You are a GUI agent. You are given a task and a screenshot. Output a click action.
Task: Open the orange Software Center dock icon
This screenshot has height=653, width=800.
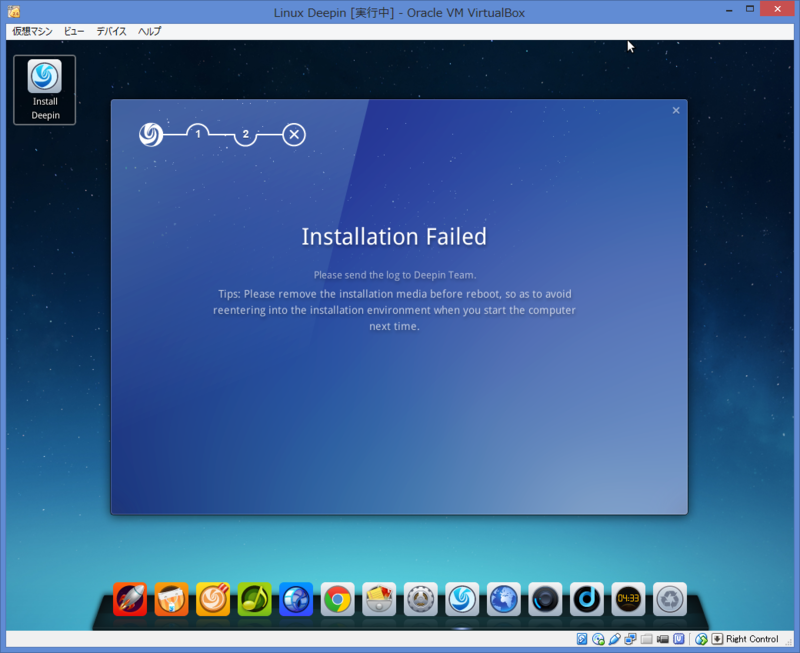pyautogui.click(x=171, y=599)
